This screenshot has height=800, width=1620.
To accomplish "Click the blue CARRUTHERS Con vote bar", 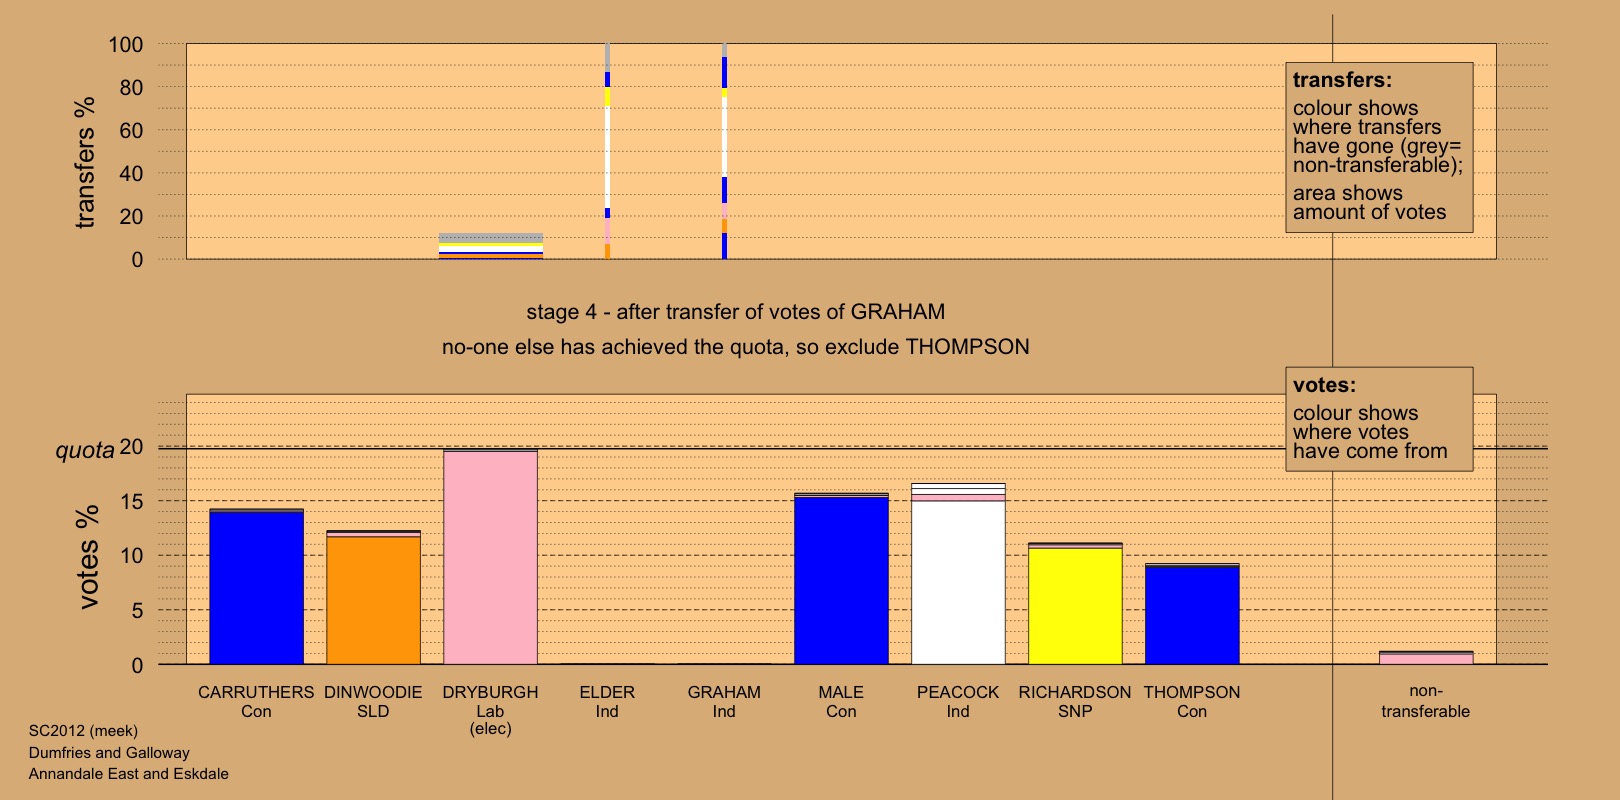I will 256,587.
